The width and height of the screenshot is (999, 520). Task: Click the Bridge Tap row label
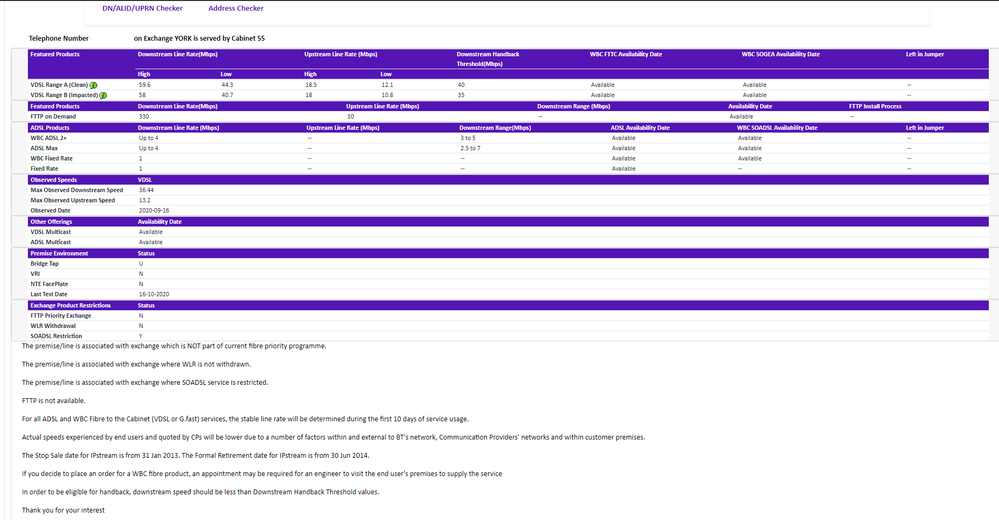(45, 263)
